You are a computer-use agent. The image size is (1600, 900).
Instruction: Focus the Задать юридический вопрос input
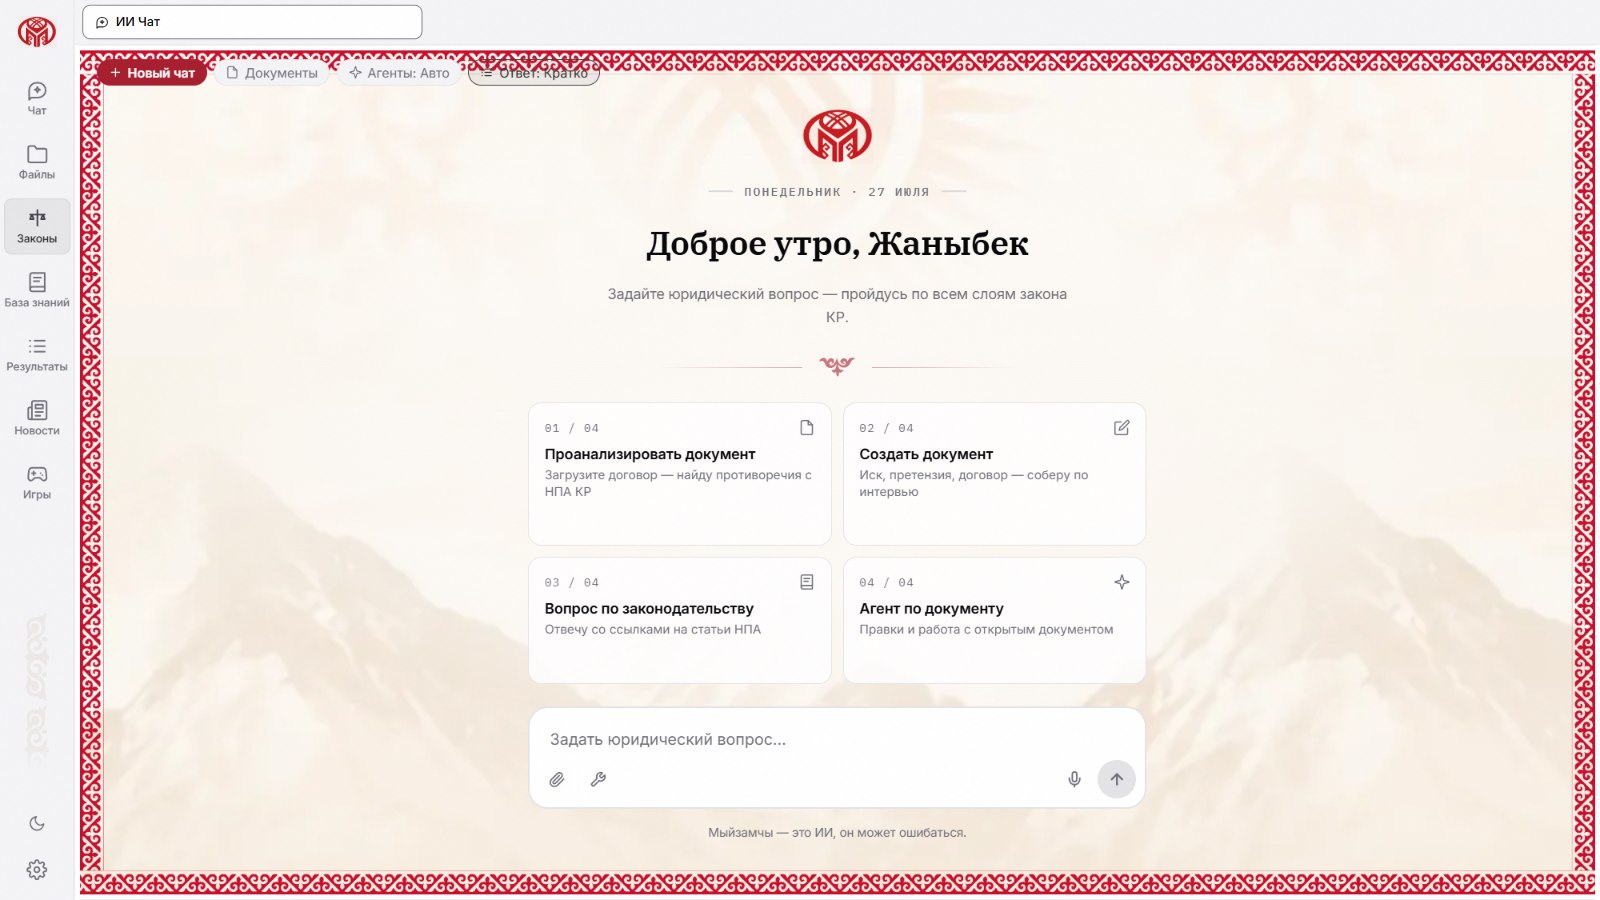coord(837,740)
